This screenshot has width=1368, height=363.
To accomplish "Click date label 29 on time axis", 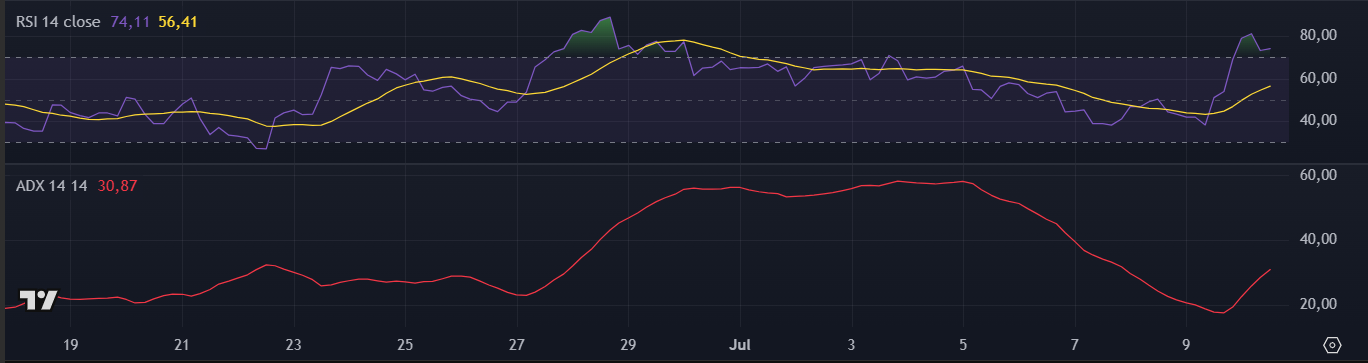I will coord(628,345).
